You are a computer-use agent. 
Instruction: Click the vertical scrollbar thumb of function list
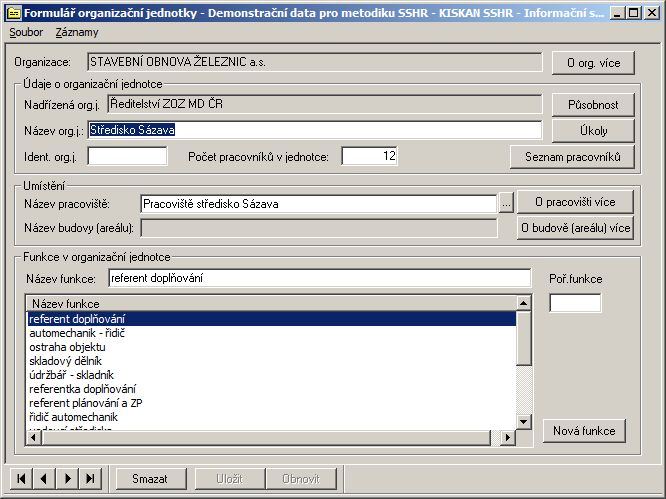524,338
